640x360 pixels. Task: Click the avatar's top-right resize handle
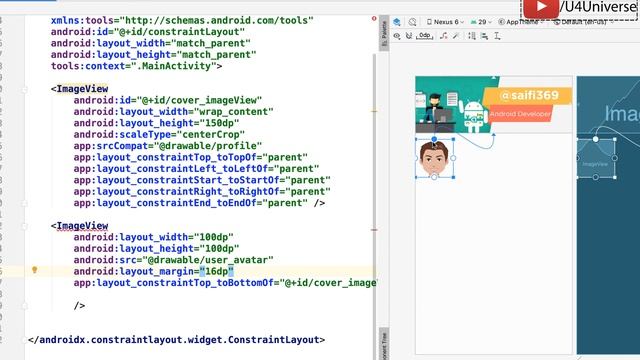[x=453, y=140]
